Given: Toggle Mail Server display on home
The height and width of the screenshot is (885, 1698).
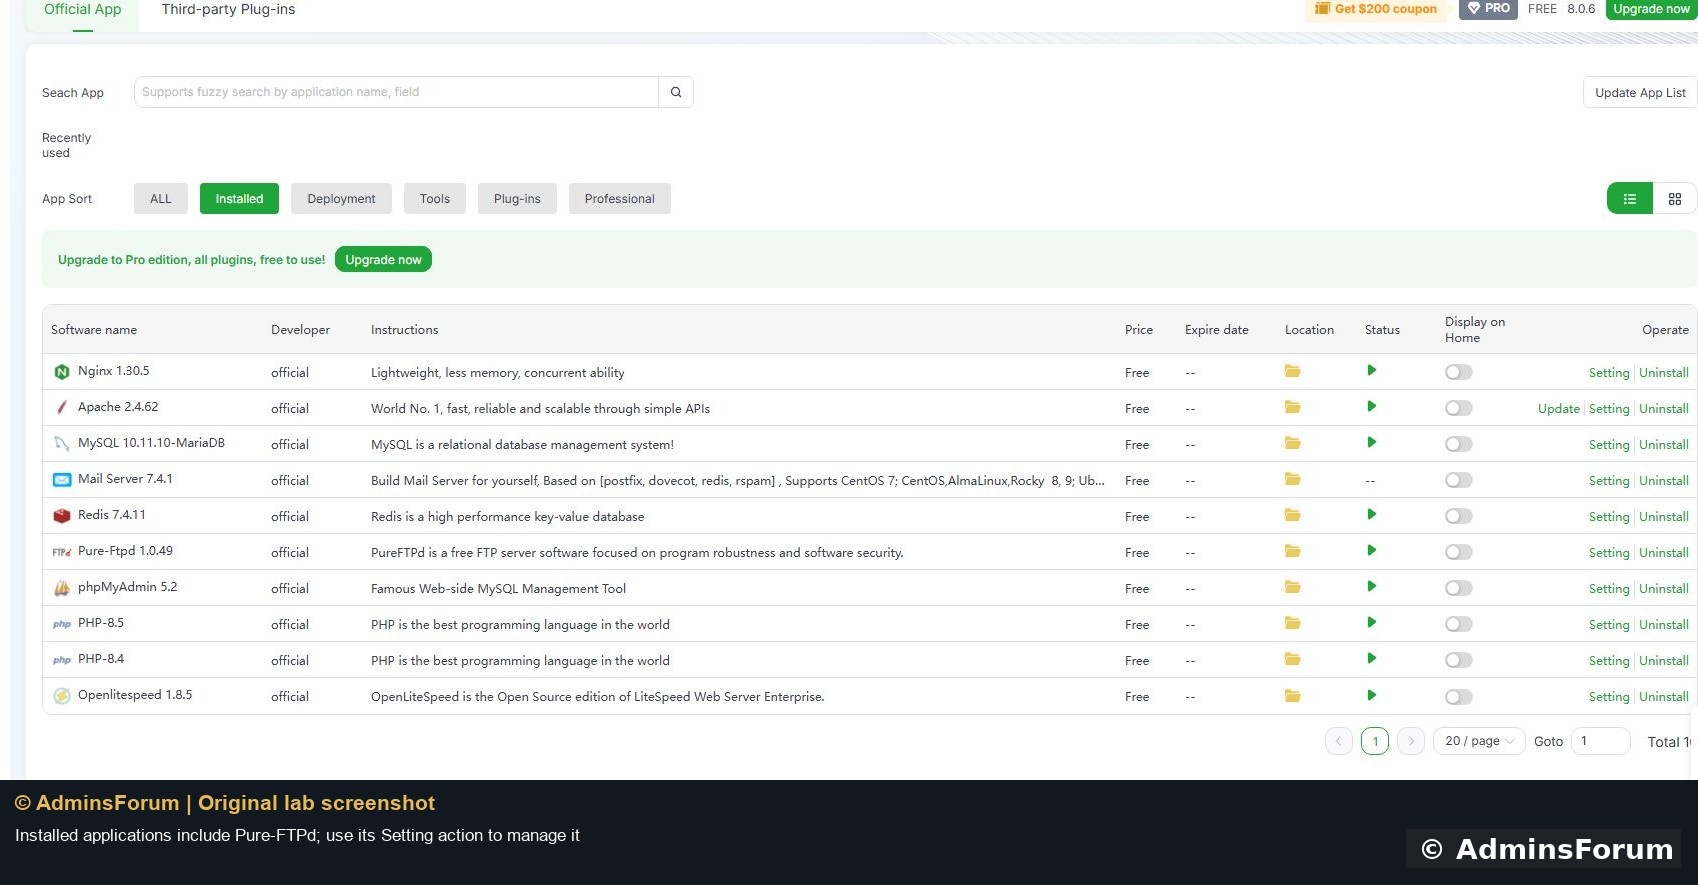Looking at the screenshot, I should point(1459,480).
